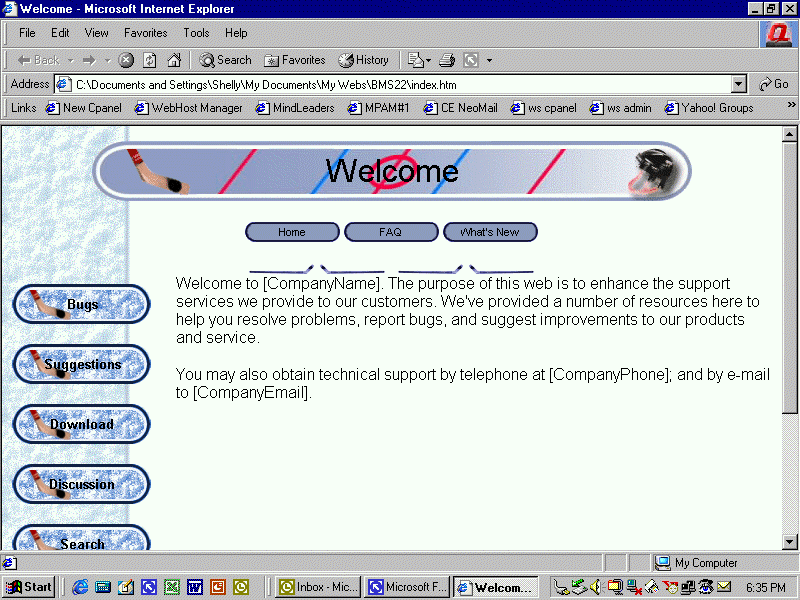Switch to Microsoft FrontPage taskbar button

point(407,587)
